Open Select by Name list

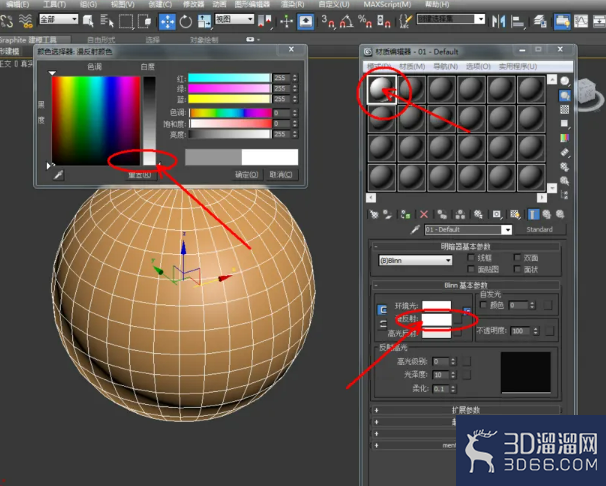click(x=107, y=21)
